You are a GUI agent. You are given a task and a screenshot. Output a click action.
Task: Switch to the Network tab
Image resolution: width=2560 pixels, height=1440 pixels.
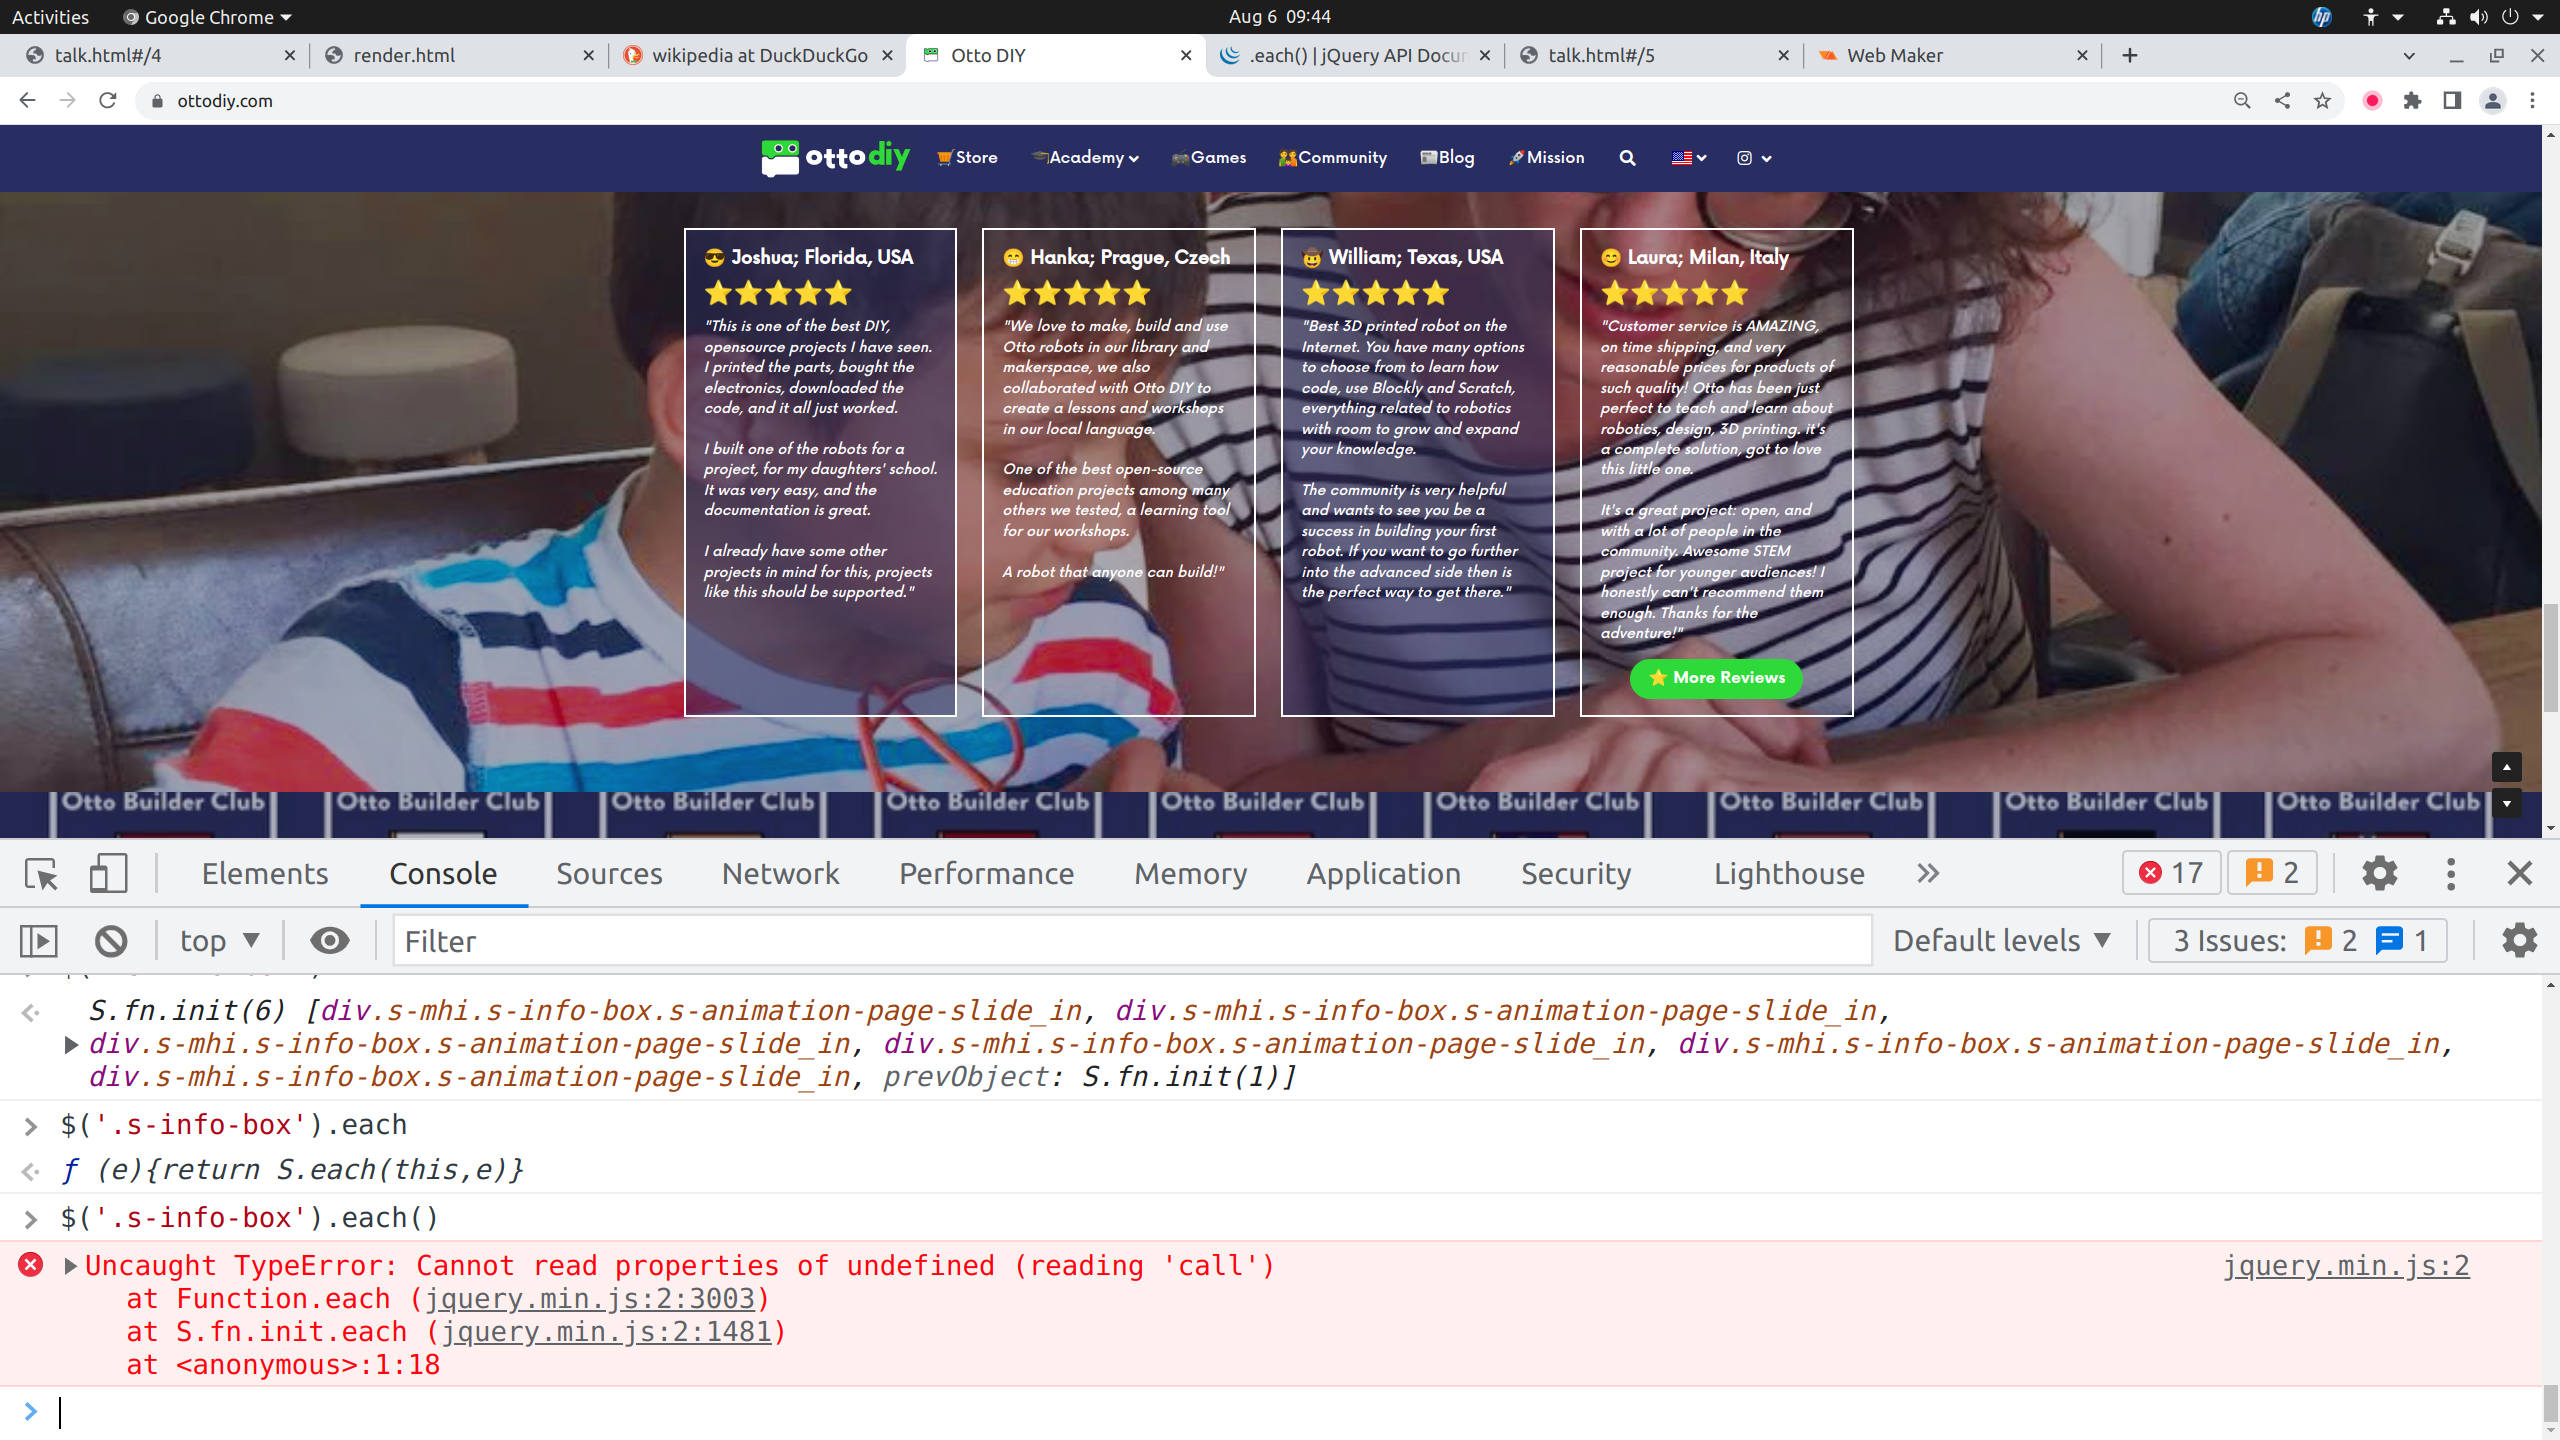click(780, 874)
